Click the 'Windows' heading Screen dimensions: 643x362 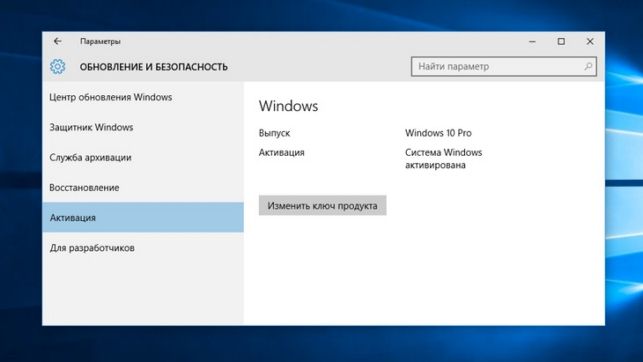288,106
